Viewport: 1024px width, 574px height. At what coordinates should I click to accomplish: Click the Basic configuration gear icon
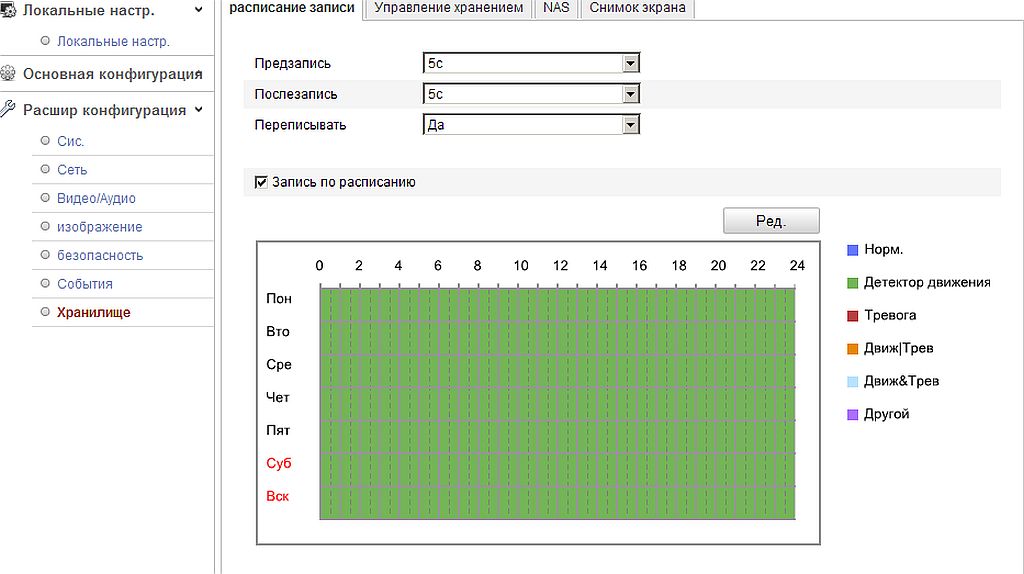pyautogui.click(x=8, y=73)
